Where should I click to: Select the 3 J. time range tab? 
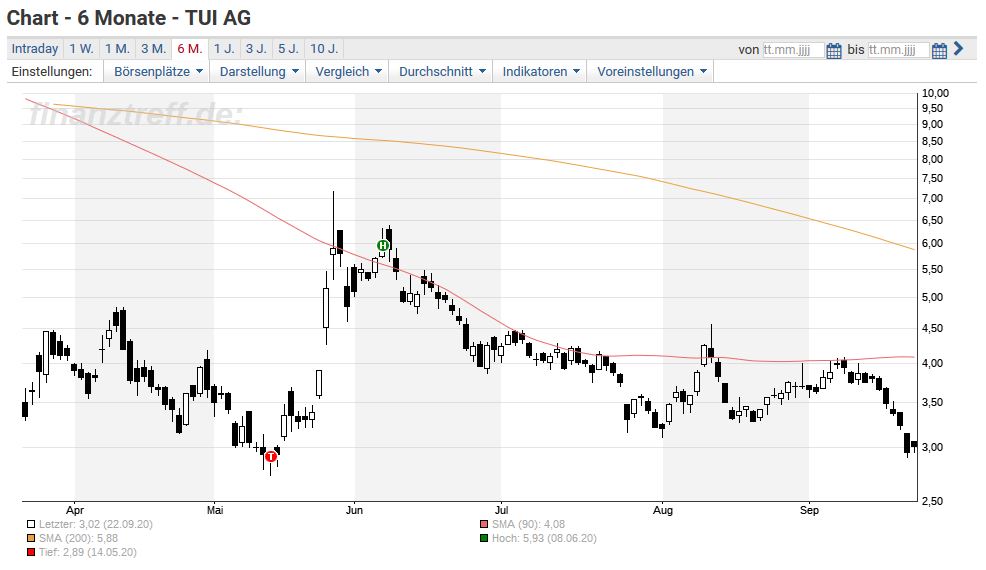tap(256, 48)
